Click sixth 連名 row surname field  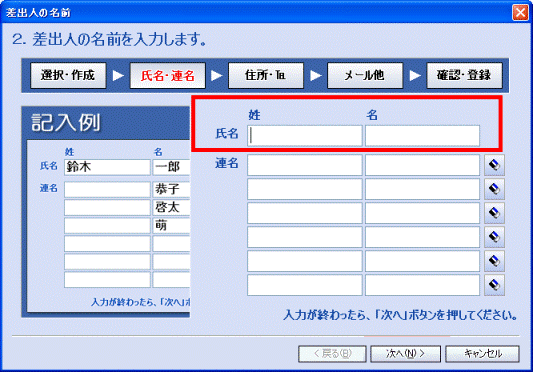coord(305,285)
